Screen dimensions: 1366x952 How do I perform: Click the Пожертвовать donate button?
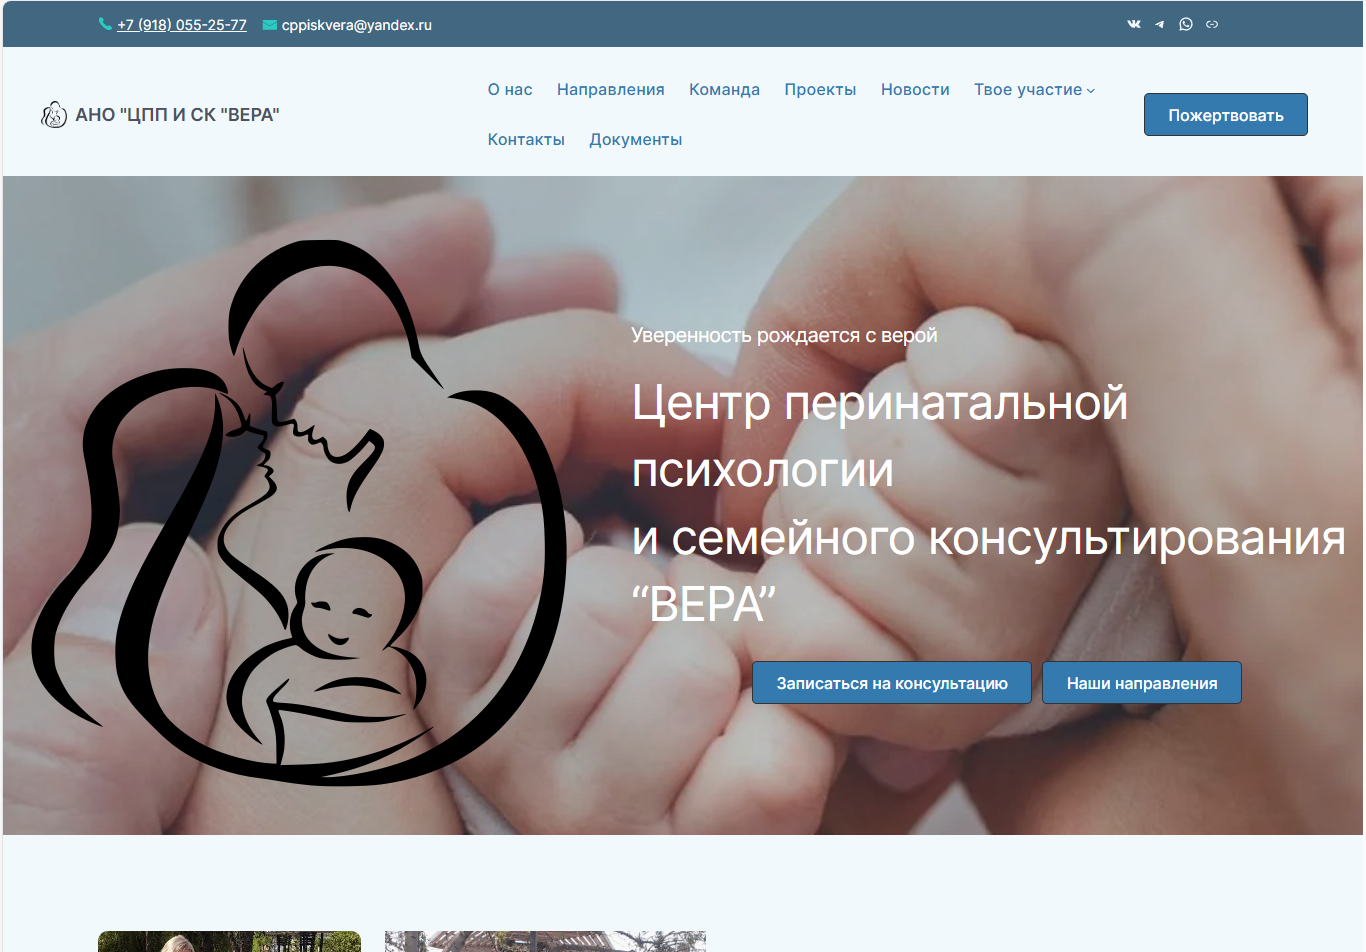(x=1226, y=115)
